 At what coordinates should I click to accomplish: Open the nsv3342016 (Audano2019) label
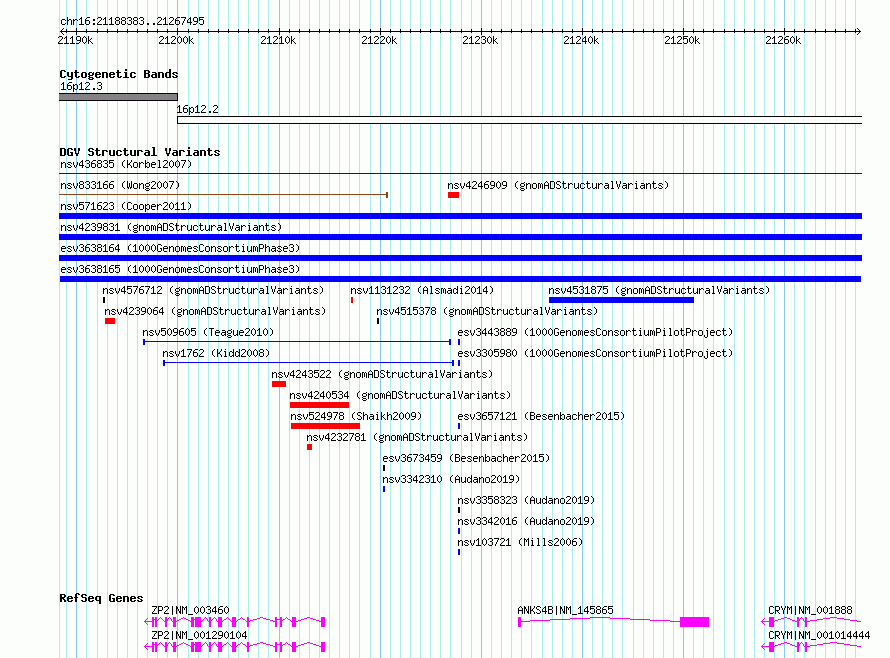[526, 521]
